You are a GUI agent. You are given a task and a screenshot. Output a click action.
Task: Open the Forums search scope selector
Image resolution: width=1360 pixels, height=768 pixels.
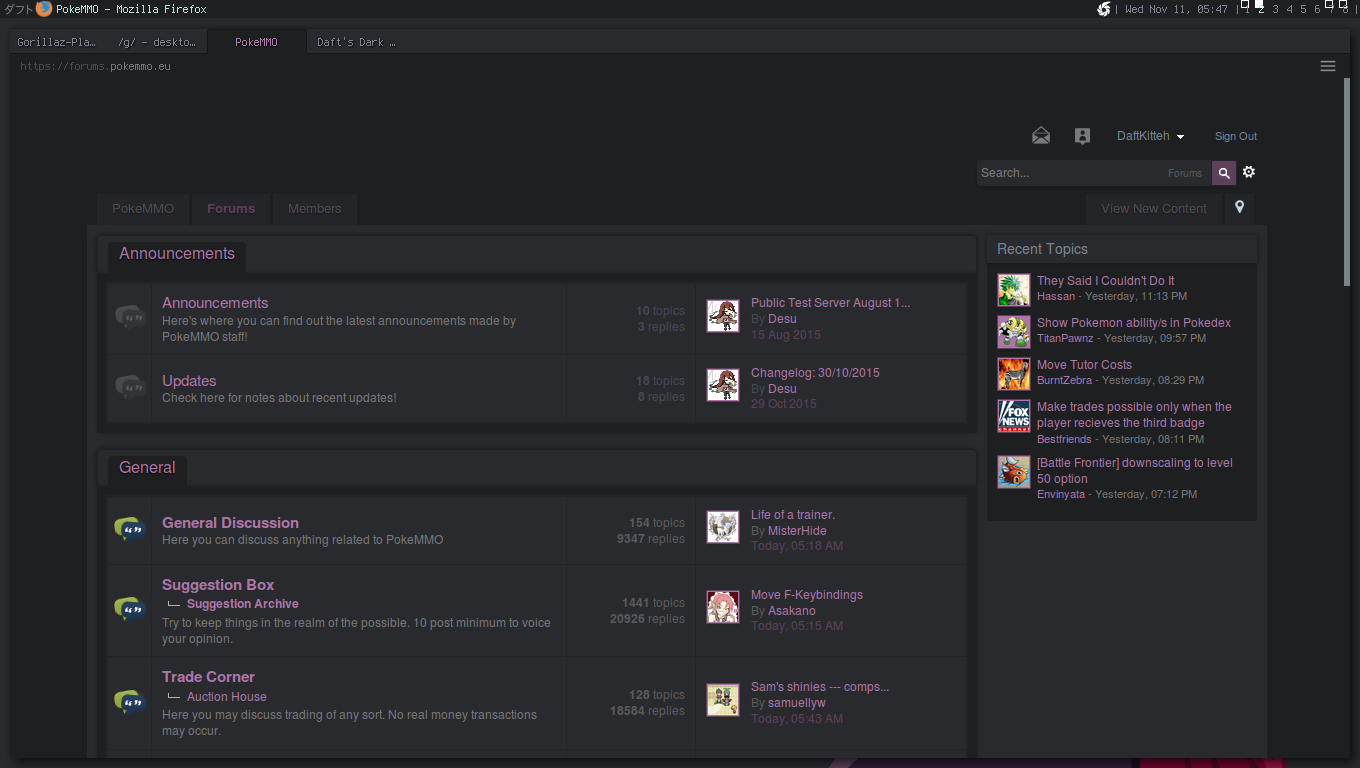click(1185, 173)
